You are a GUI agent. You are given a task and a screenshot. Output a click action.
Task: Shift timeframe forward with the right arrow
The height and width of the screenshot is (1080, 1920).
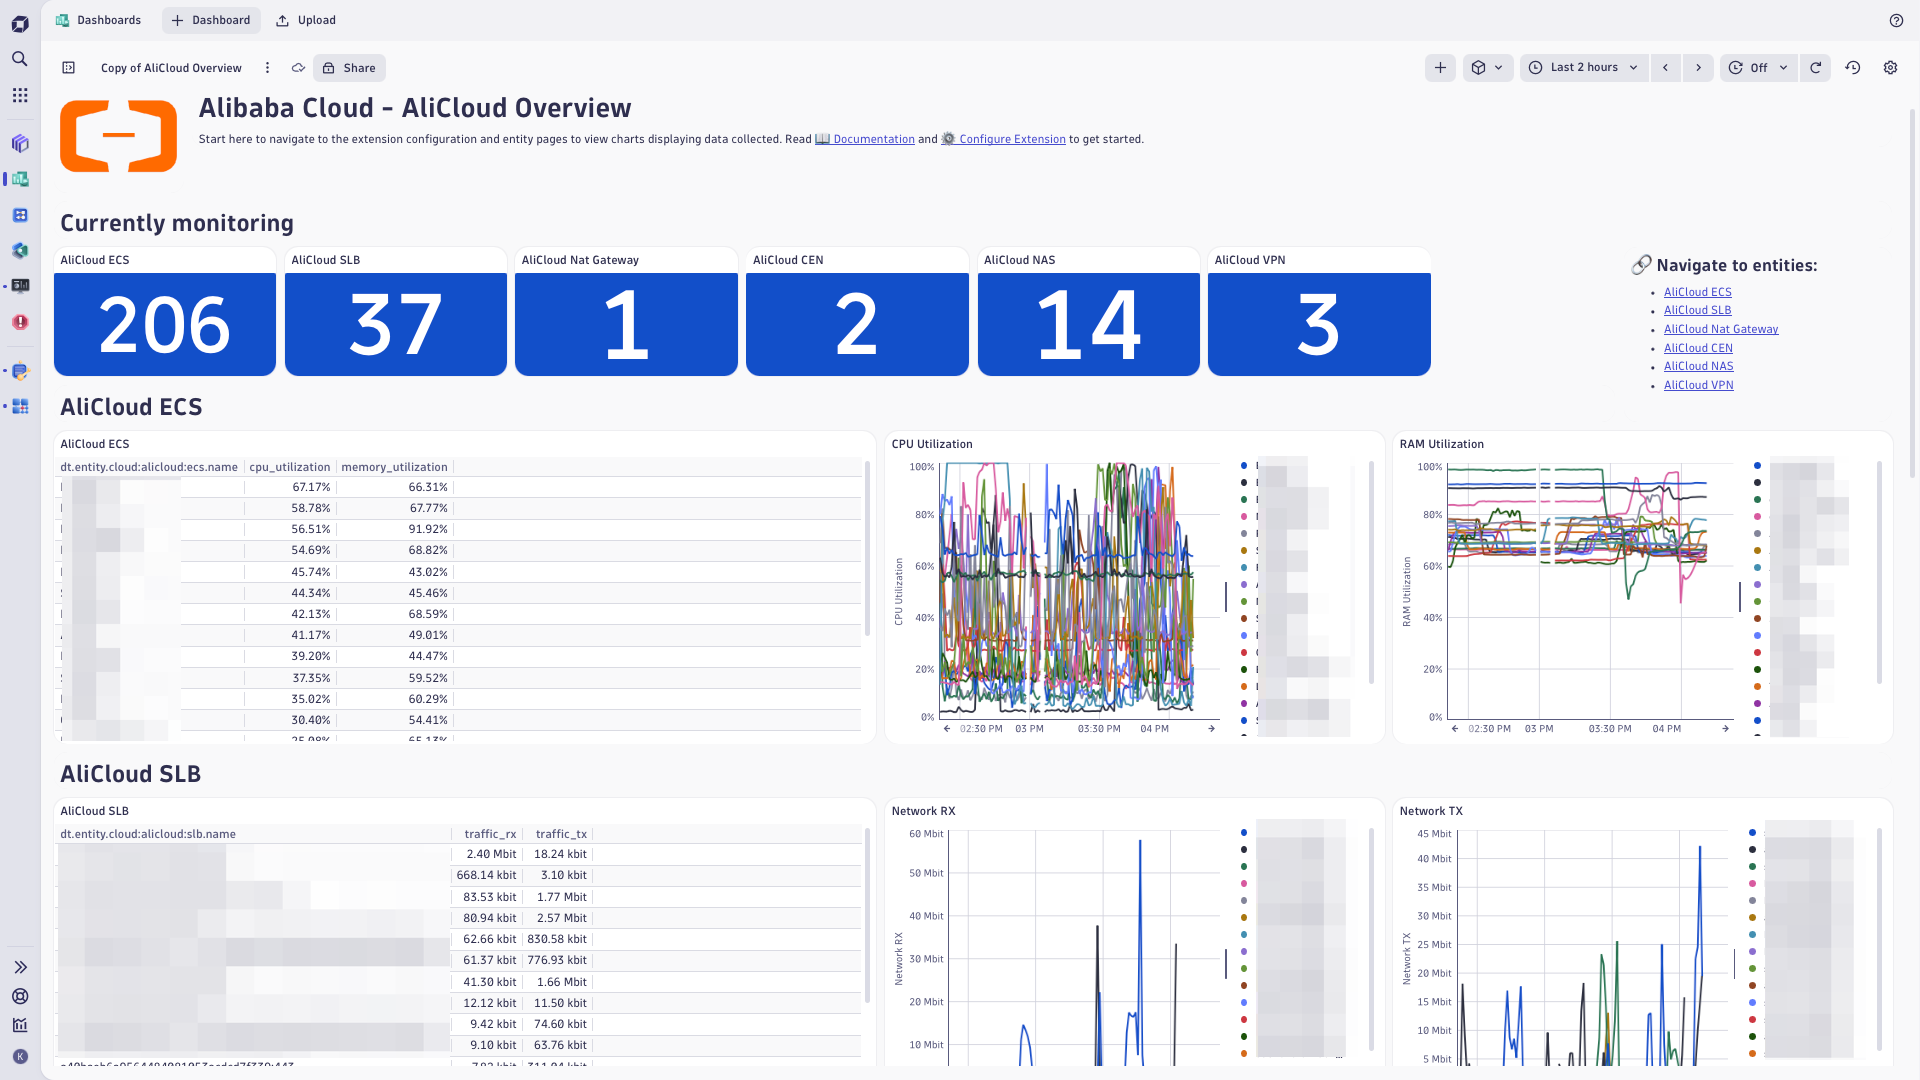point(1698,68)
